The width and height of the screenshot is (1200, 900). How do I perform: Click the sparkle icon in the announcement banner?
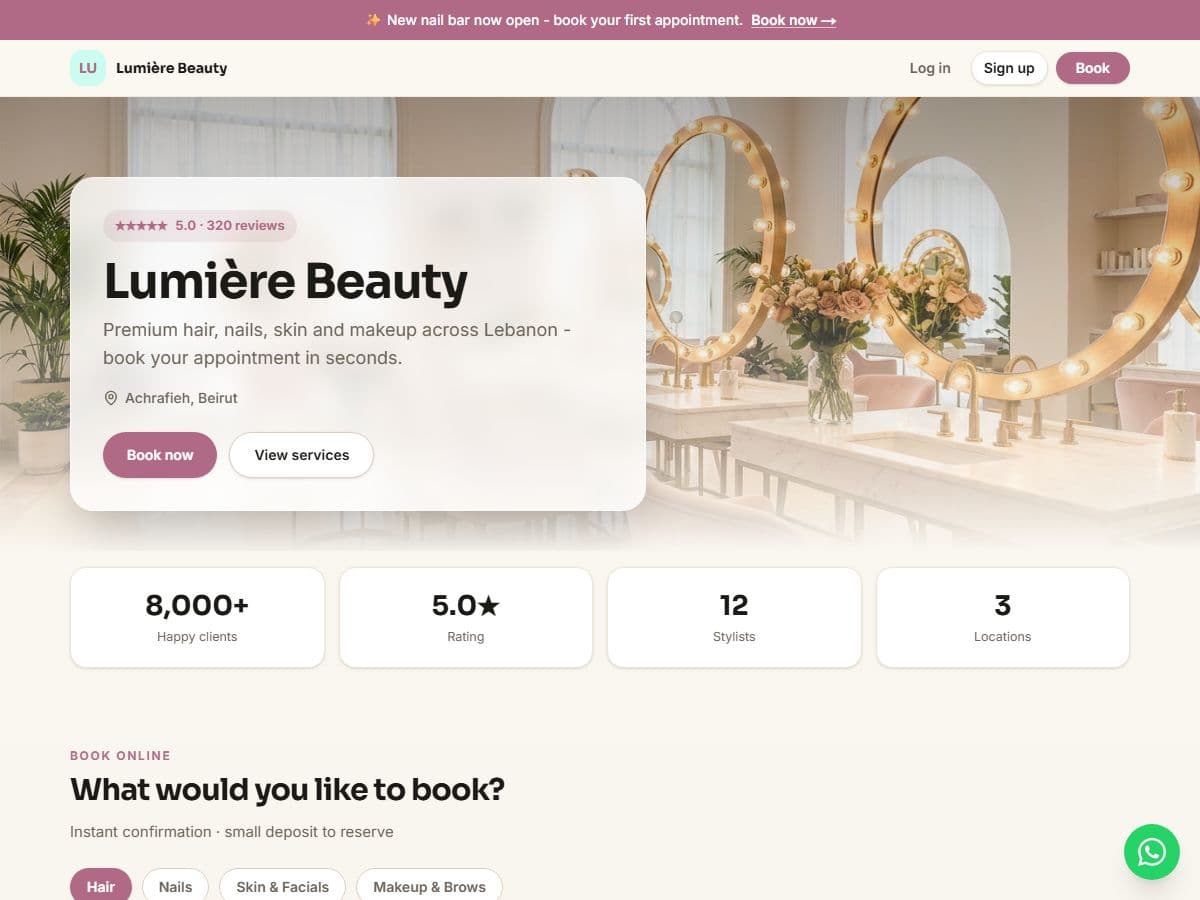(x=373, y=20)
